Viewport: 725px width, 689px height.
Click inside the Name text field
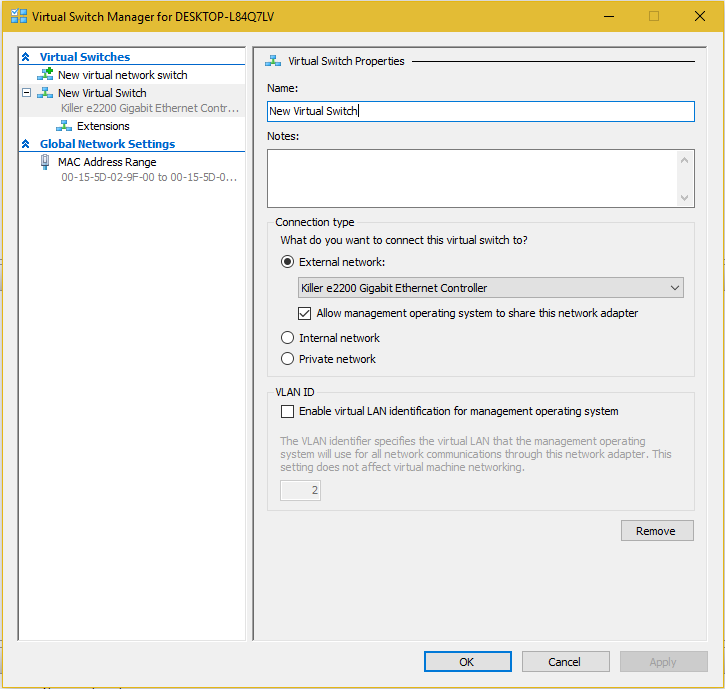(480, 111)
